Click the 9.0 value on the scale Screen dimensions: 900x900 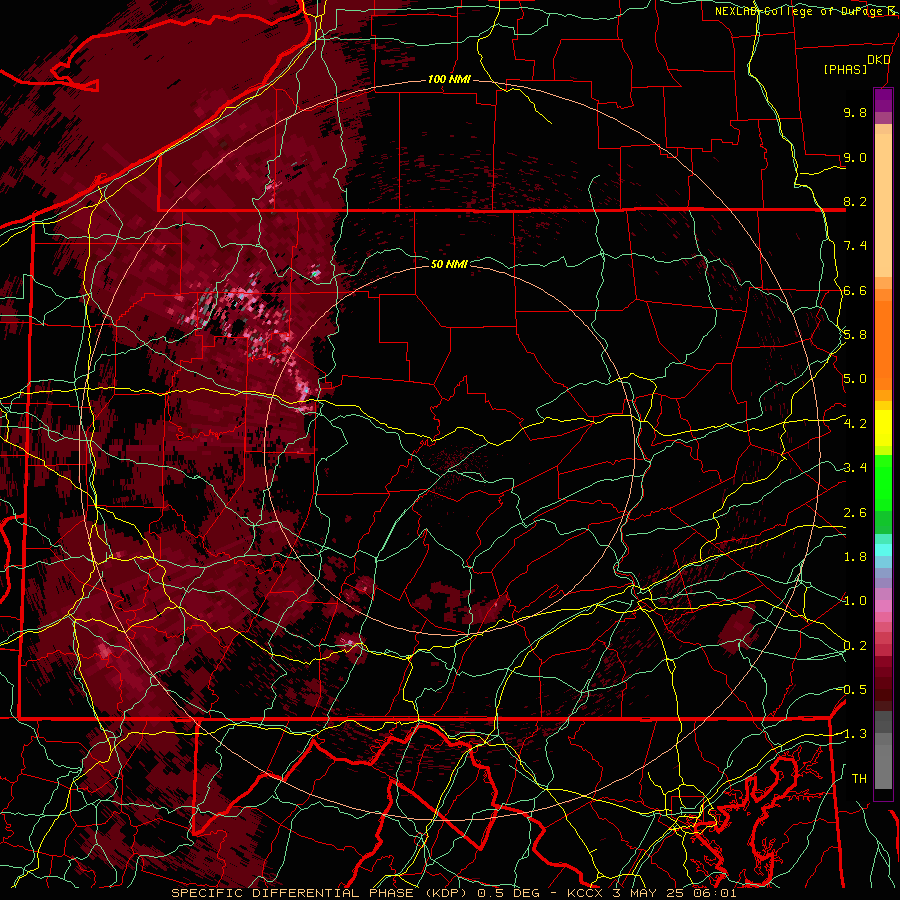coord(855,157)
